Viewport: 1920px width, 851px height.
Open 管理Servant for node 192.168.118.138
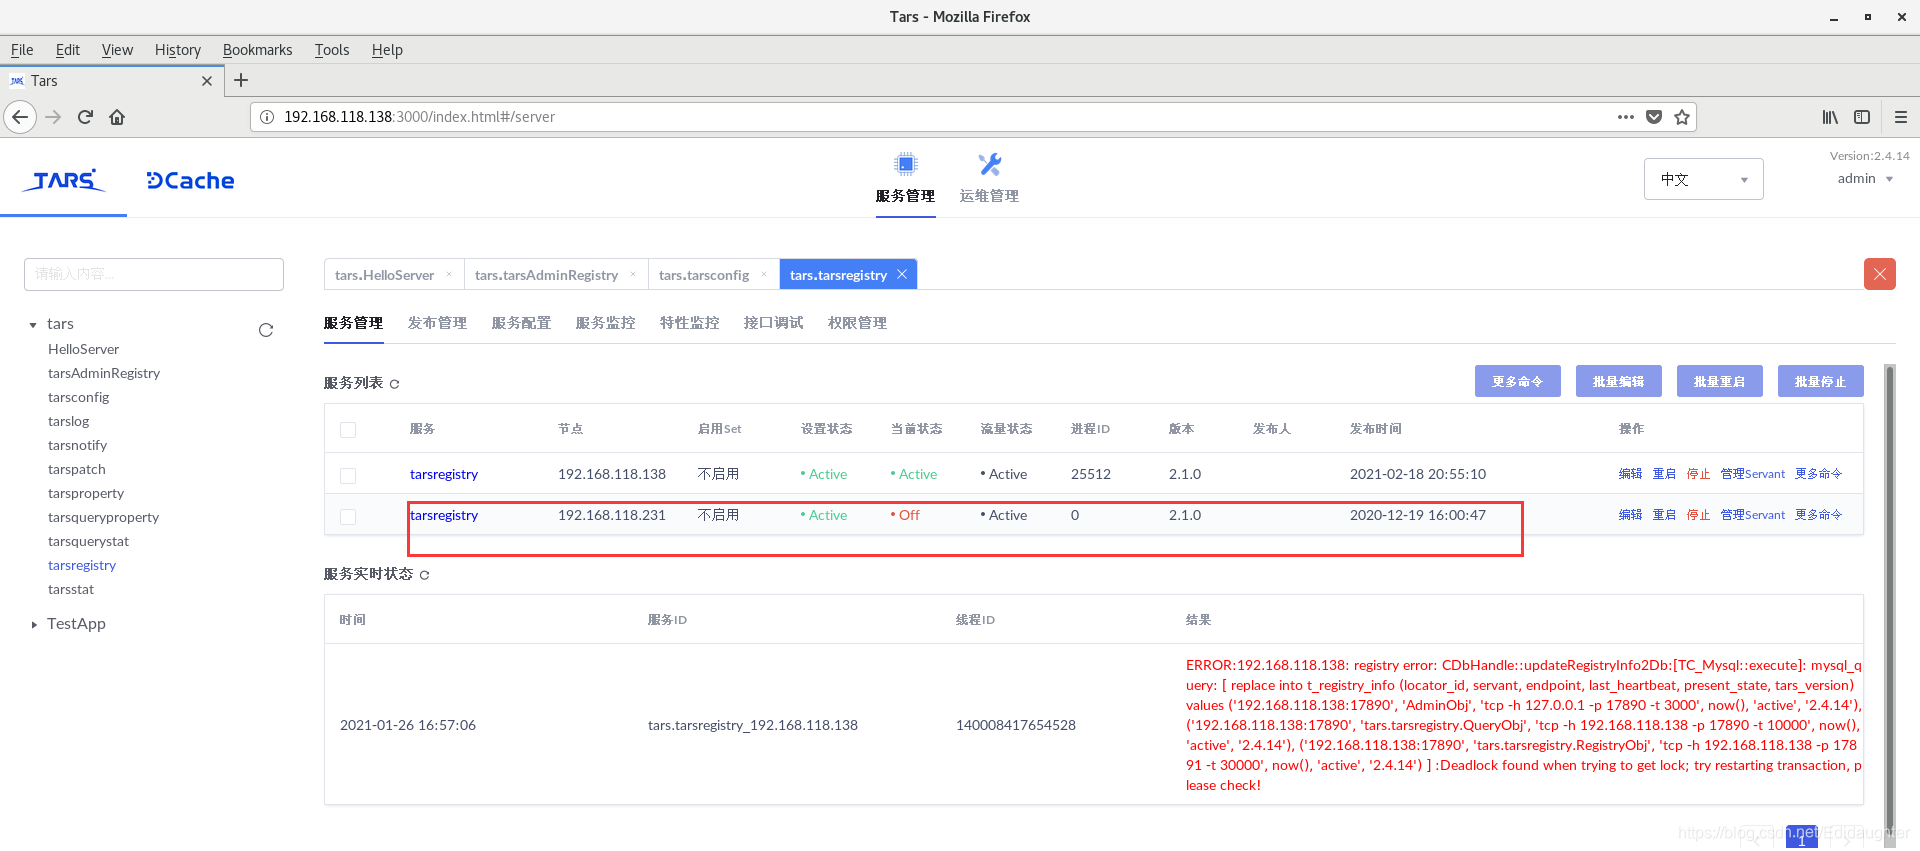coord(1752,474)
